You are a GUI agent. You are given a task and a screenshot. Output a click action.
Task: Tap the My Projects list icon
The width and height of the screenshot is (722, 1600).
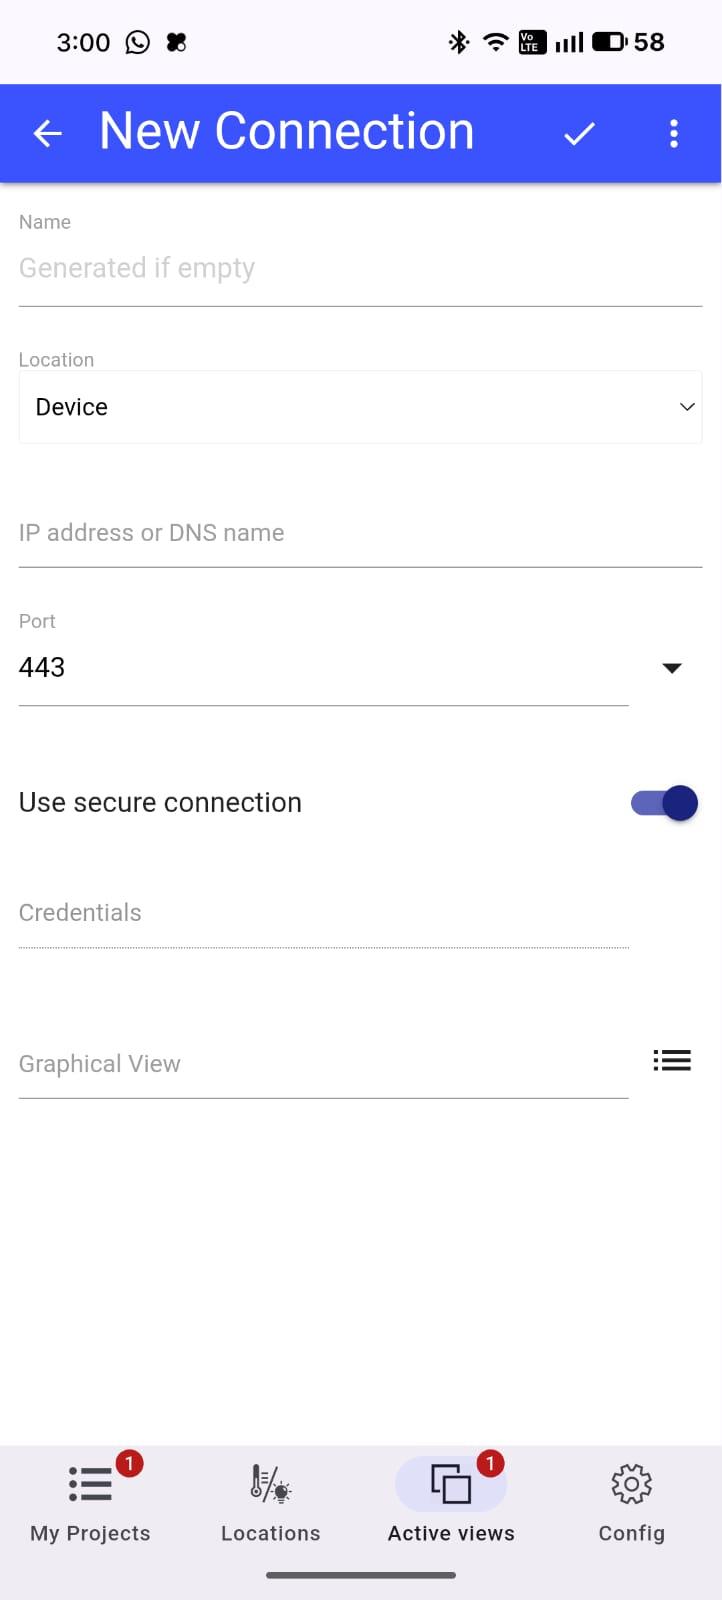tap(90, 1484)
